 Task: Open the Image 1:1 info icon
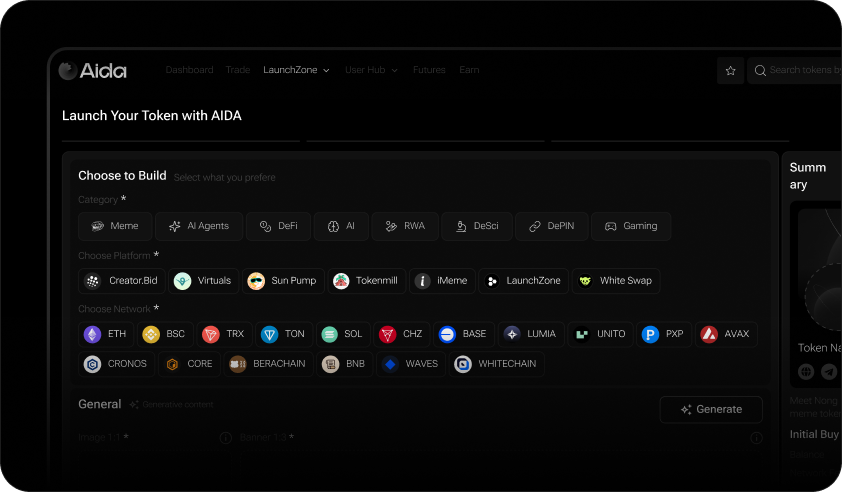(226, 438)
